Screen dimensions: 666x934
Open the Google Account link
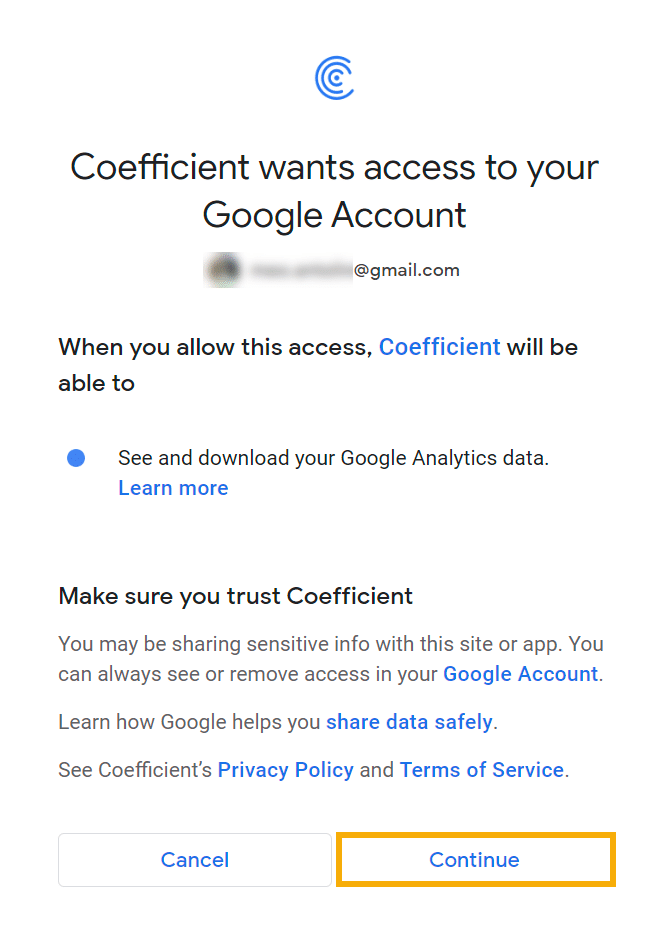[x=521, y=674]
